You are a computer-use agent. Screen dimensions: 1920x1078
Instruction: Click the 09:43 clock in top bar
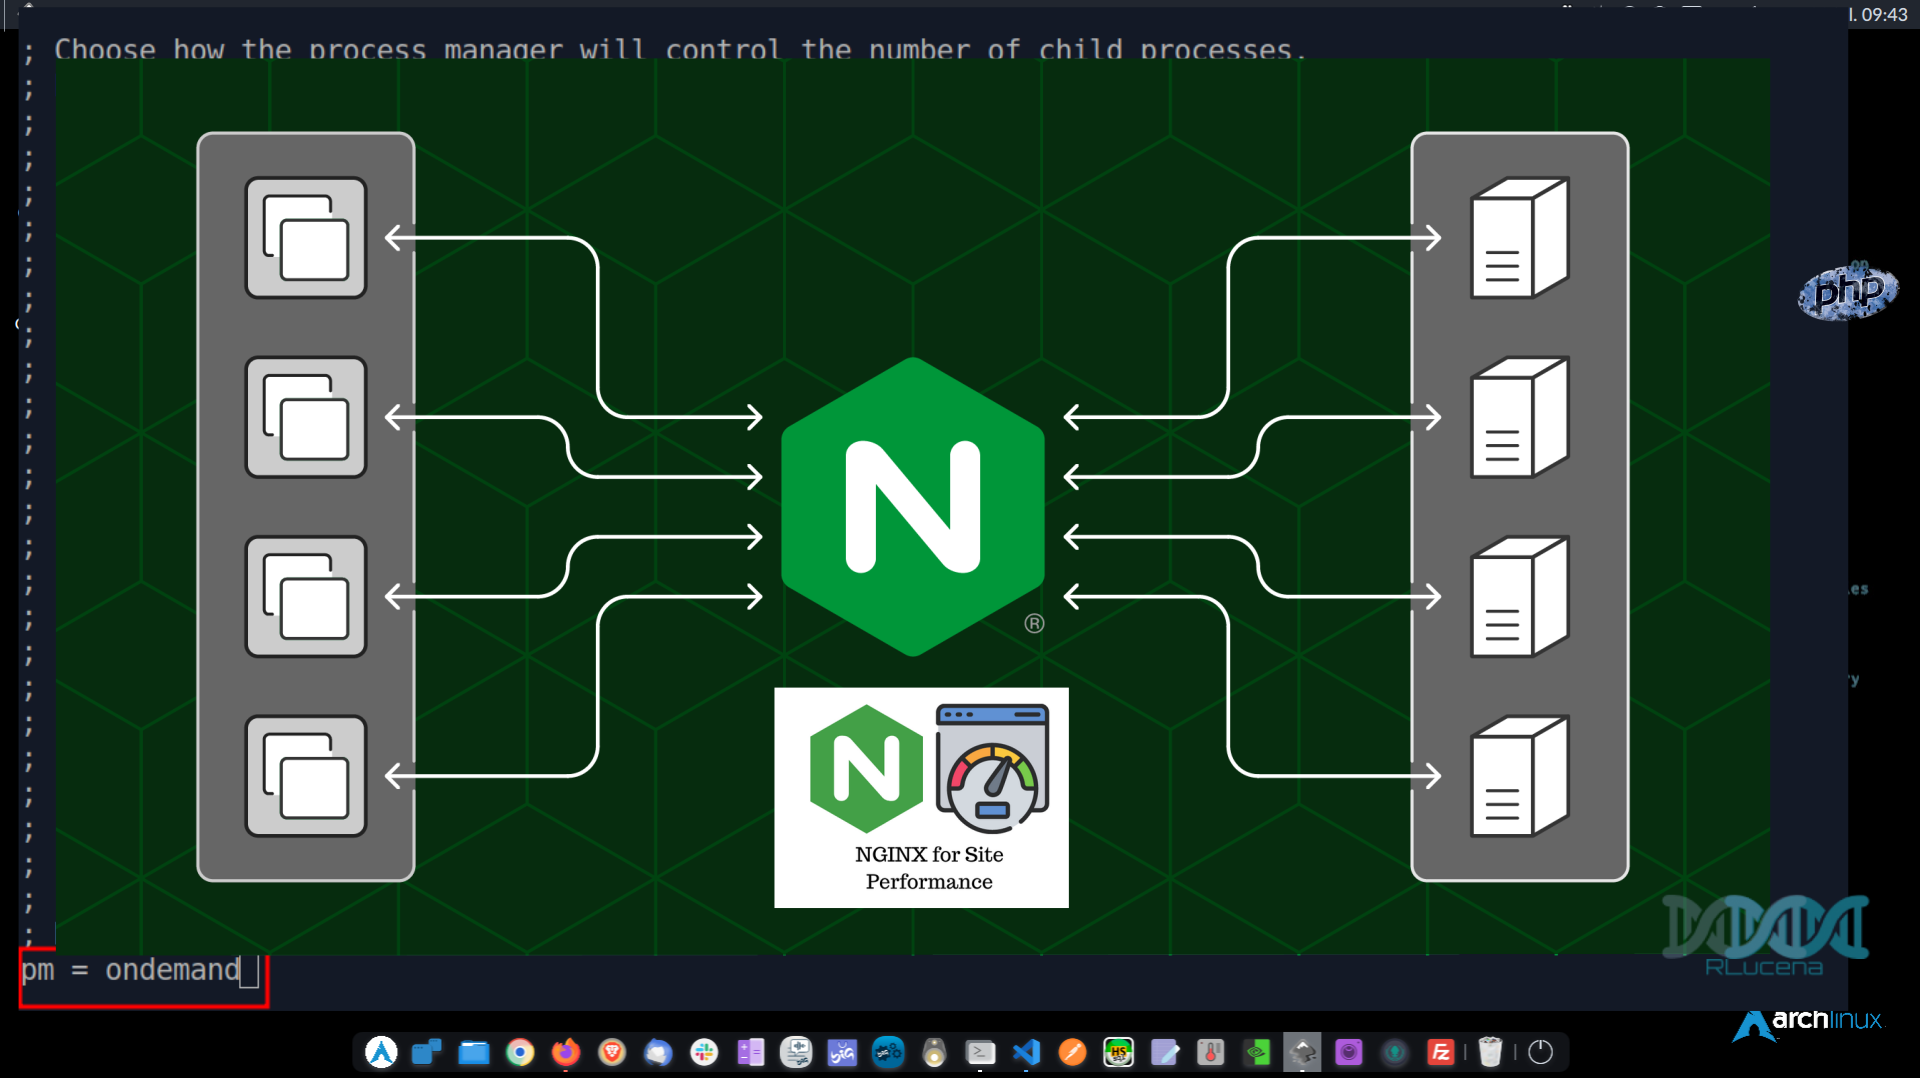tap(1883, 14)
